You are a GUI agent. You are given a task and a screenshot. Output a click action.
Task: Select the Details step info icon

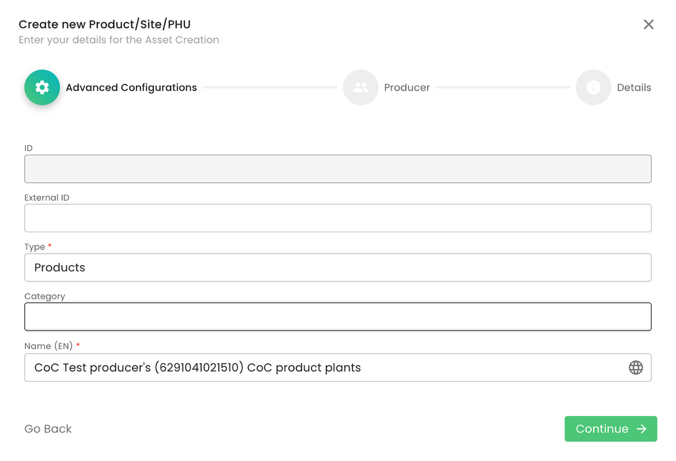[x=593, y=88]
